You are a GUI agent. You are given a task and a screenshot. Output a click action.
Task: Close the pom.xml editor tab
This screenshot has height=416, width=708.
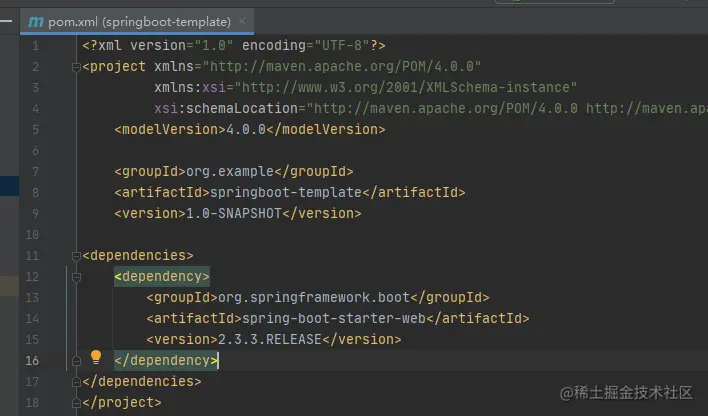tap(242, 21)
